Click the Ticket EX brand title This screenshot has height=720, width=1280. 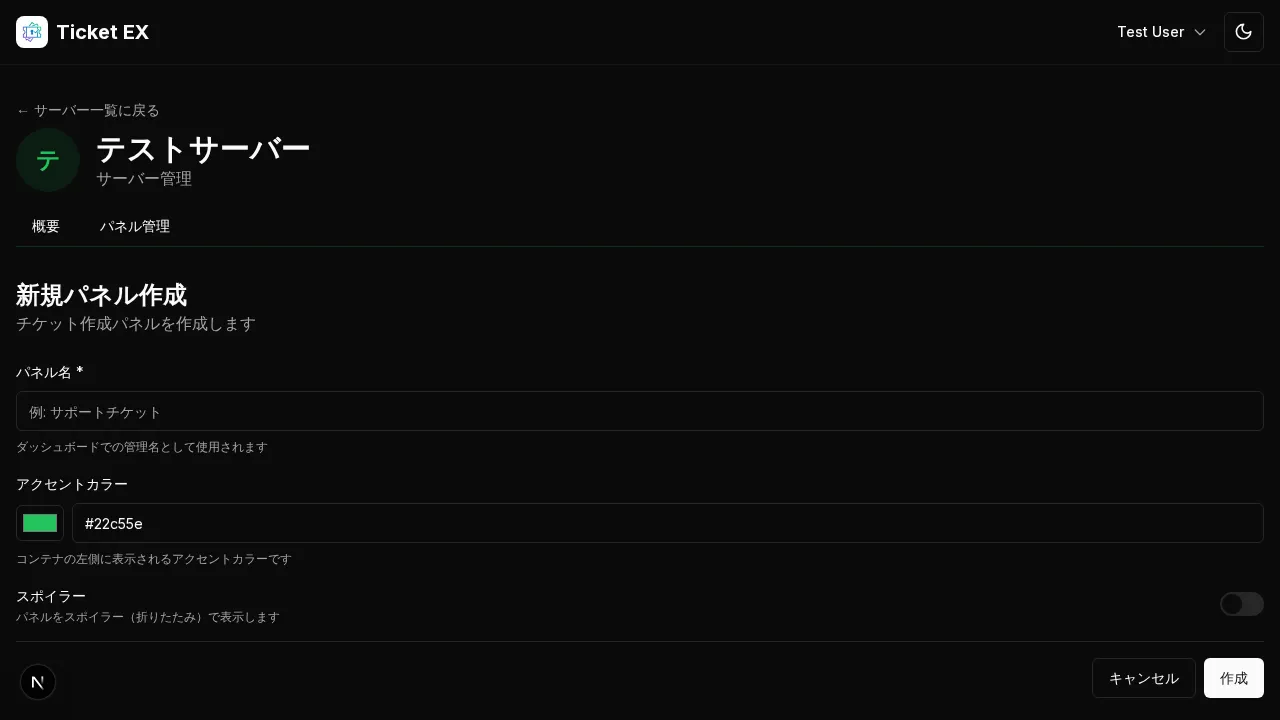(x=102, y=32)
